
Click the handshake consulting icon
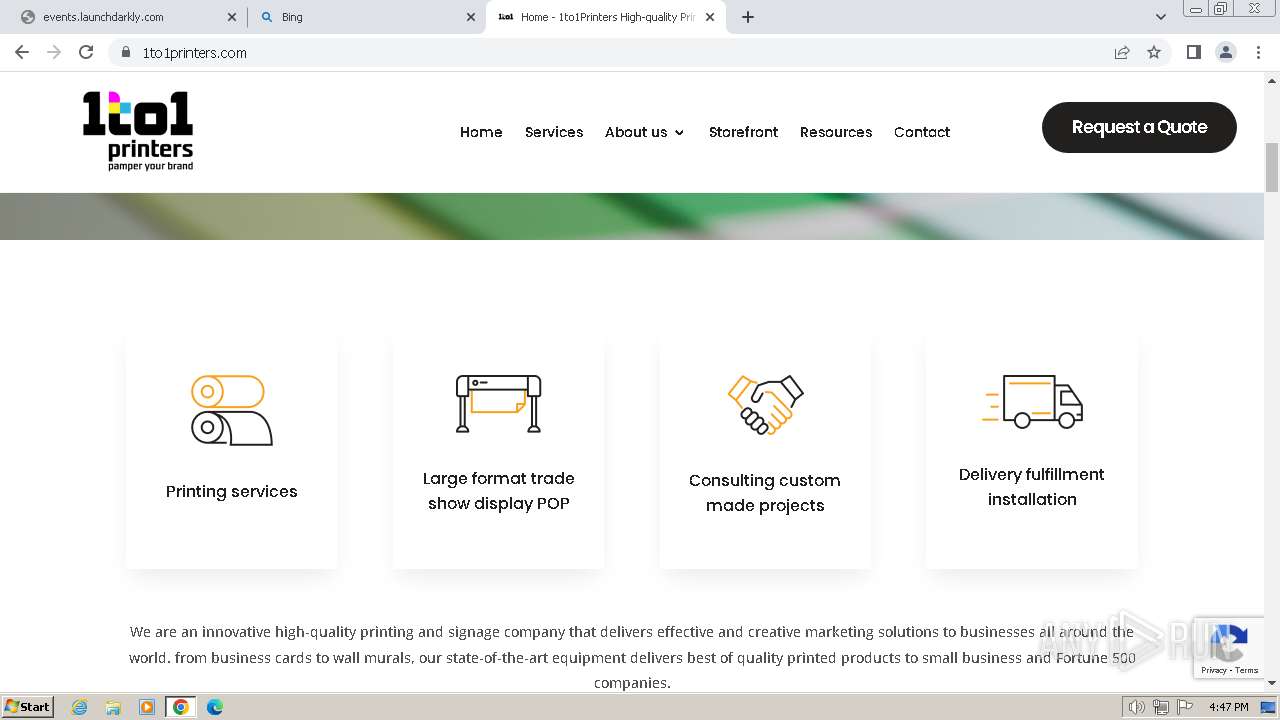click(765, 404)
